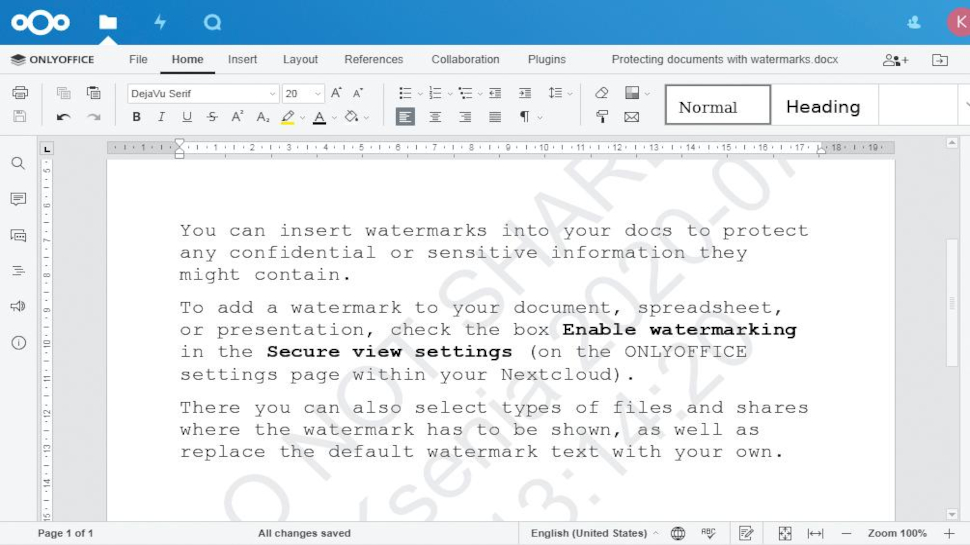Open the Nextcloud Talk search-circle icon
The width and height of the screenshot is (970, 545).
pos(212,22)
